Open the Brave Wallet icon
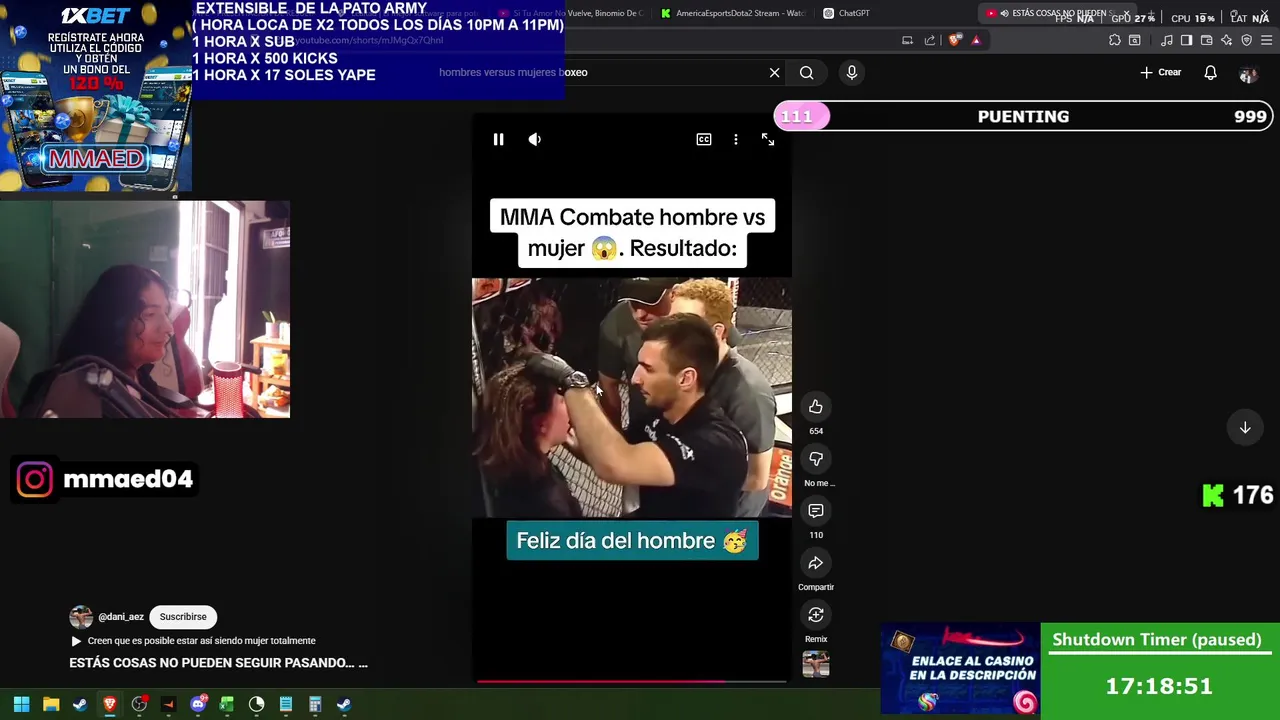 click(x=1207, y=41)
